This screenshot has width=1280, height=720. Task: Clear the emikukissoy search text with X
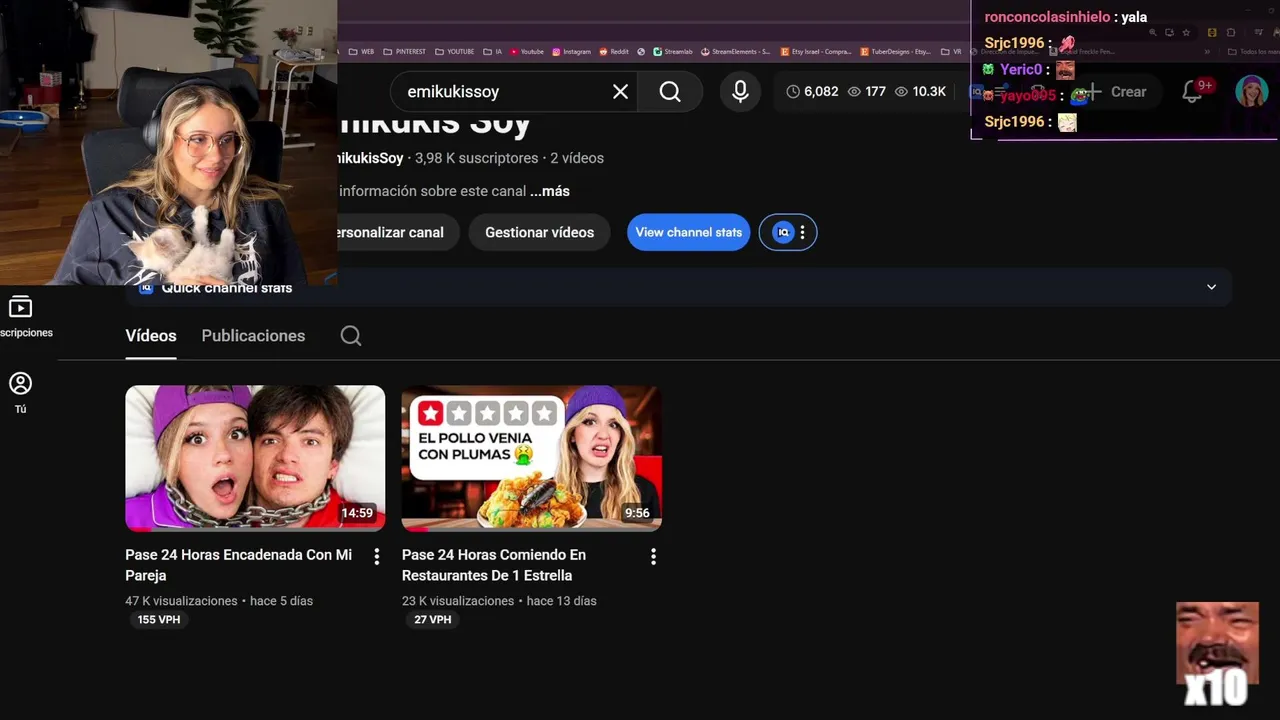click(x=620, y=92)
